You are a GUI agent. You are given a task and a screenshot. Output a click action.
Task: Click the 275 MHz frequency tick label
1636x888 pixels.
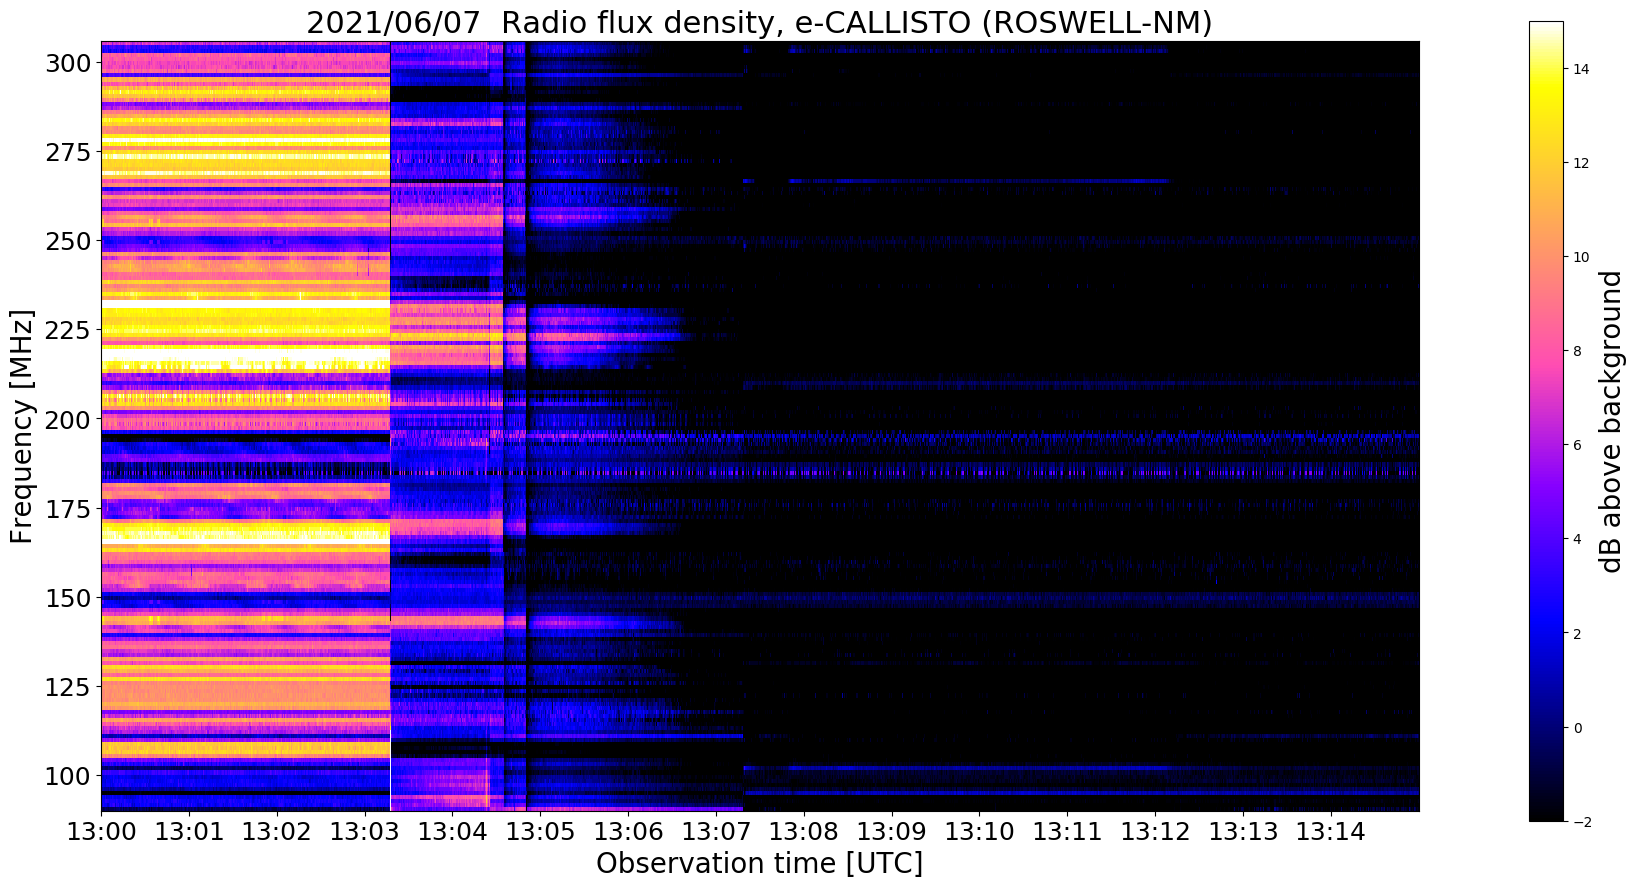pyautogui.click(x=67, y=152)
